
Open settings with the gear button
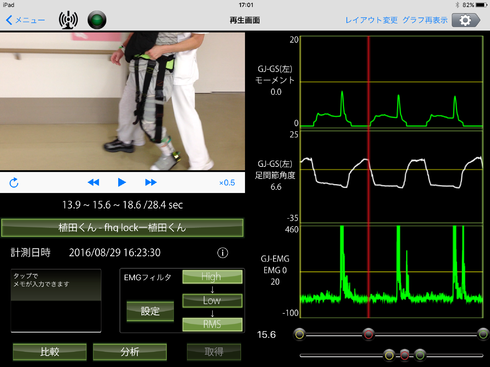click(x=466, y=20)
